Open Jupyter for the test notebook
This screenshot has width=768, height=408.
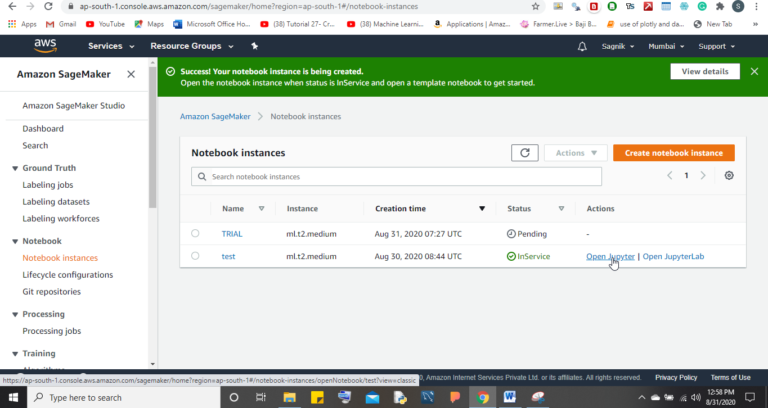pyautogui.click(x=610, y=256)
